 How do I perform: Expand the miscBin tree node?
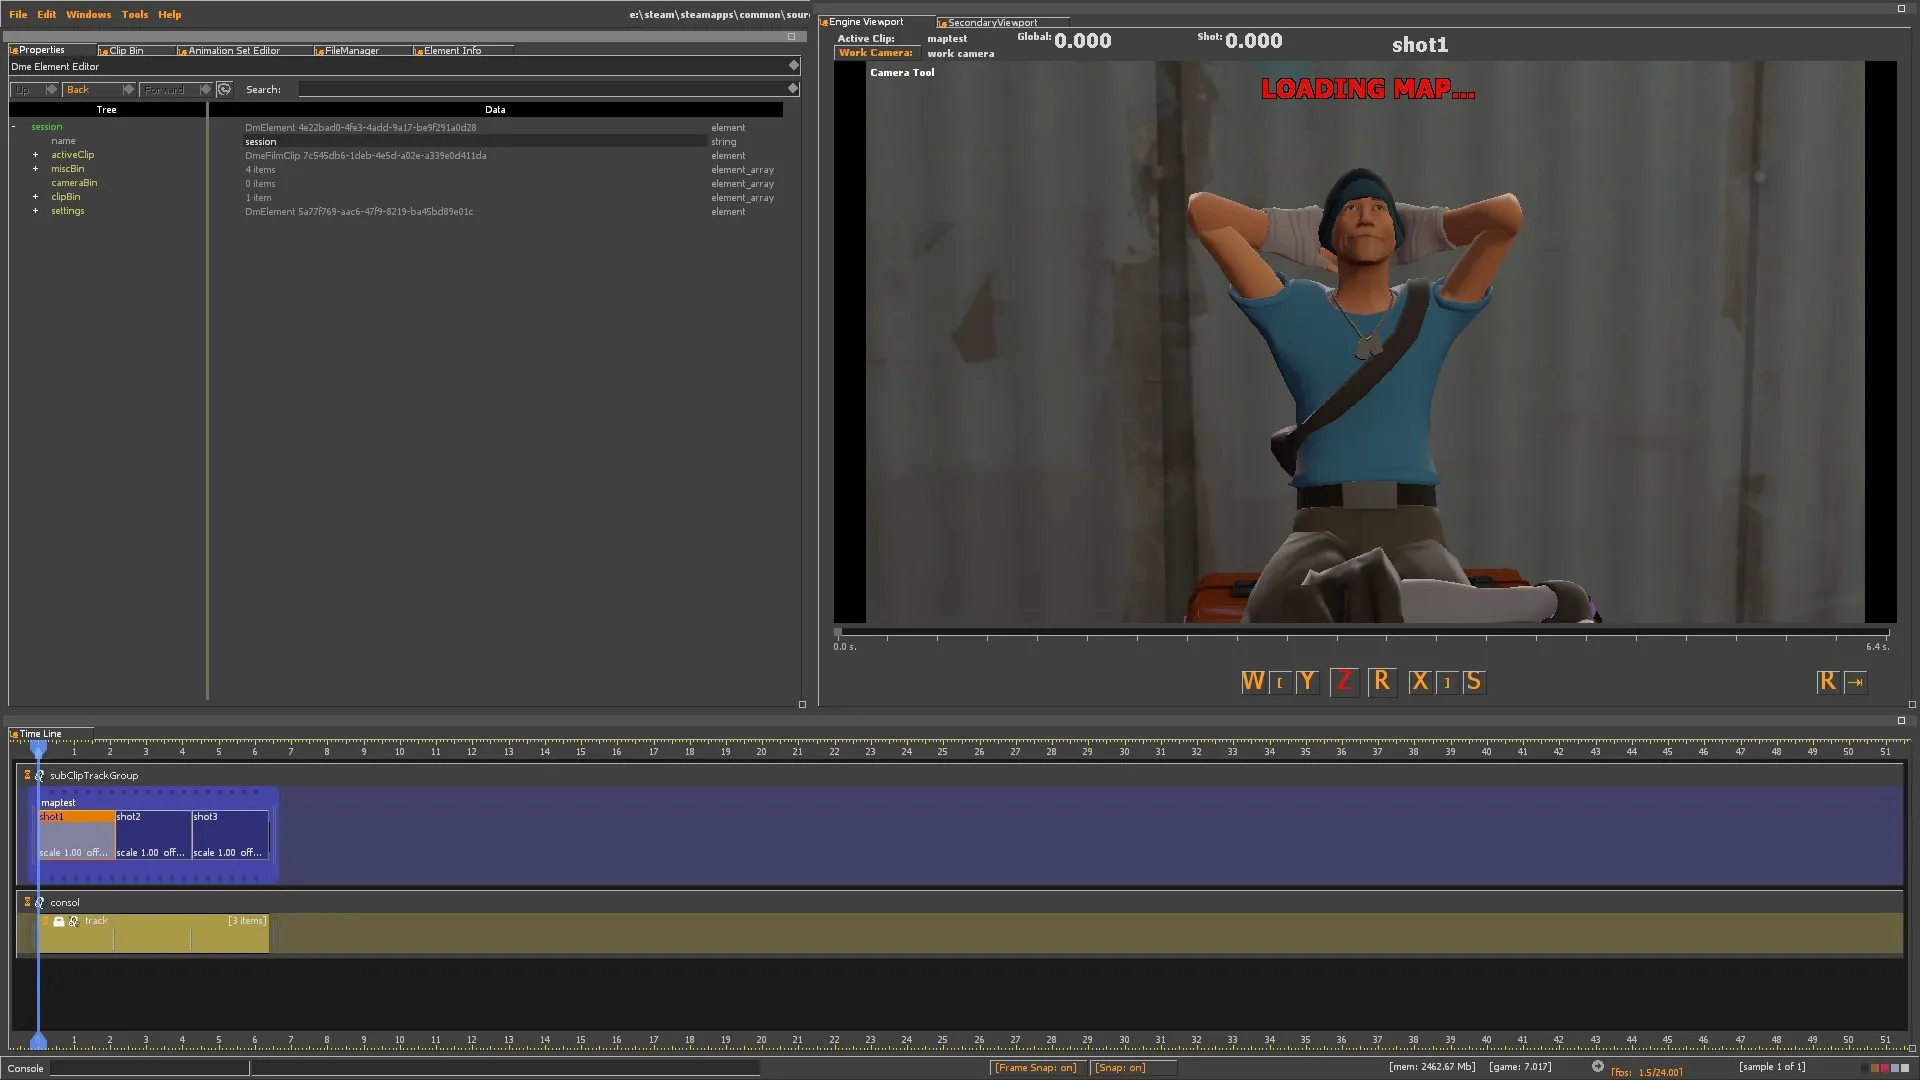click(35, 169)
